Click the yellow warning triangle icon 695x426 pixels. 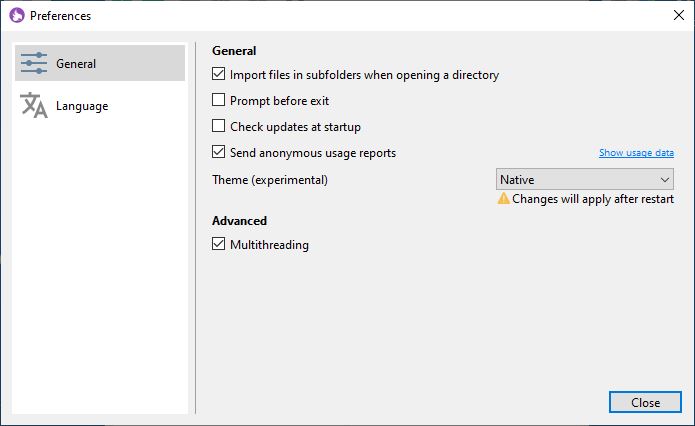[504, 198]
